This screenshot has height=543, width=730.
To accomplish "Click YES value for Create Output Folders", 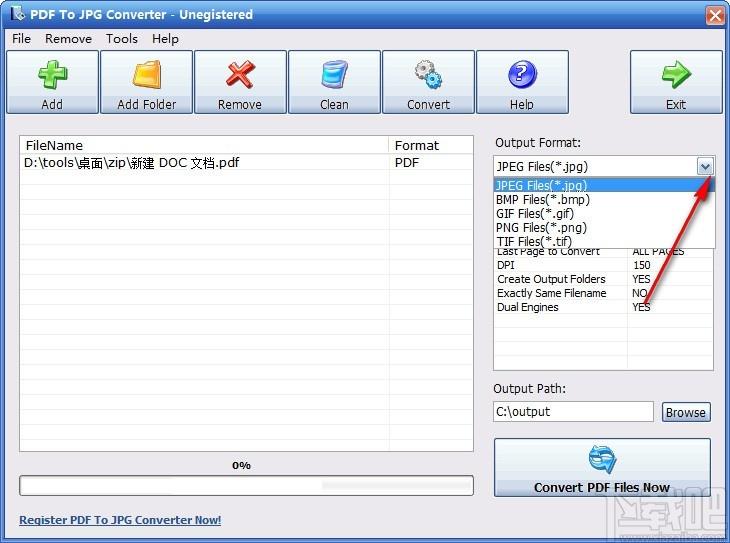I will tap(641, 279).
